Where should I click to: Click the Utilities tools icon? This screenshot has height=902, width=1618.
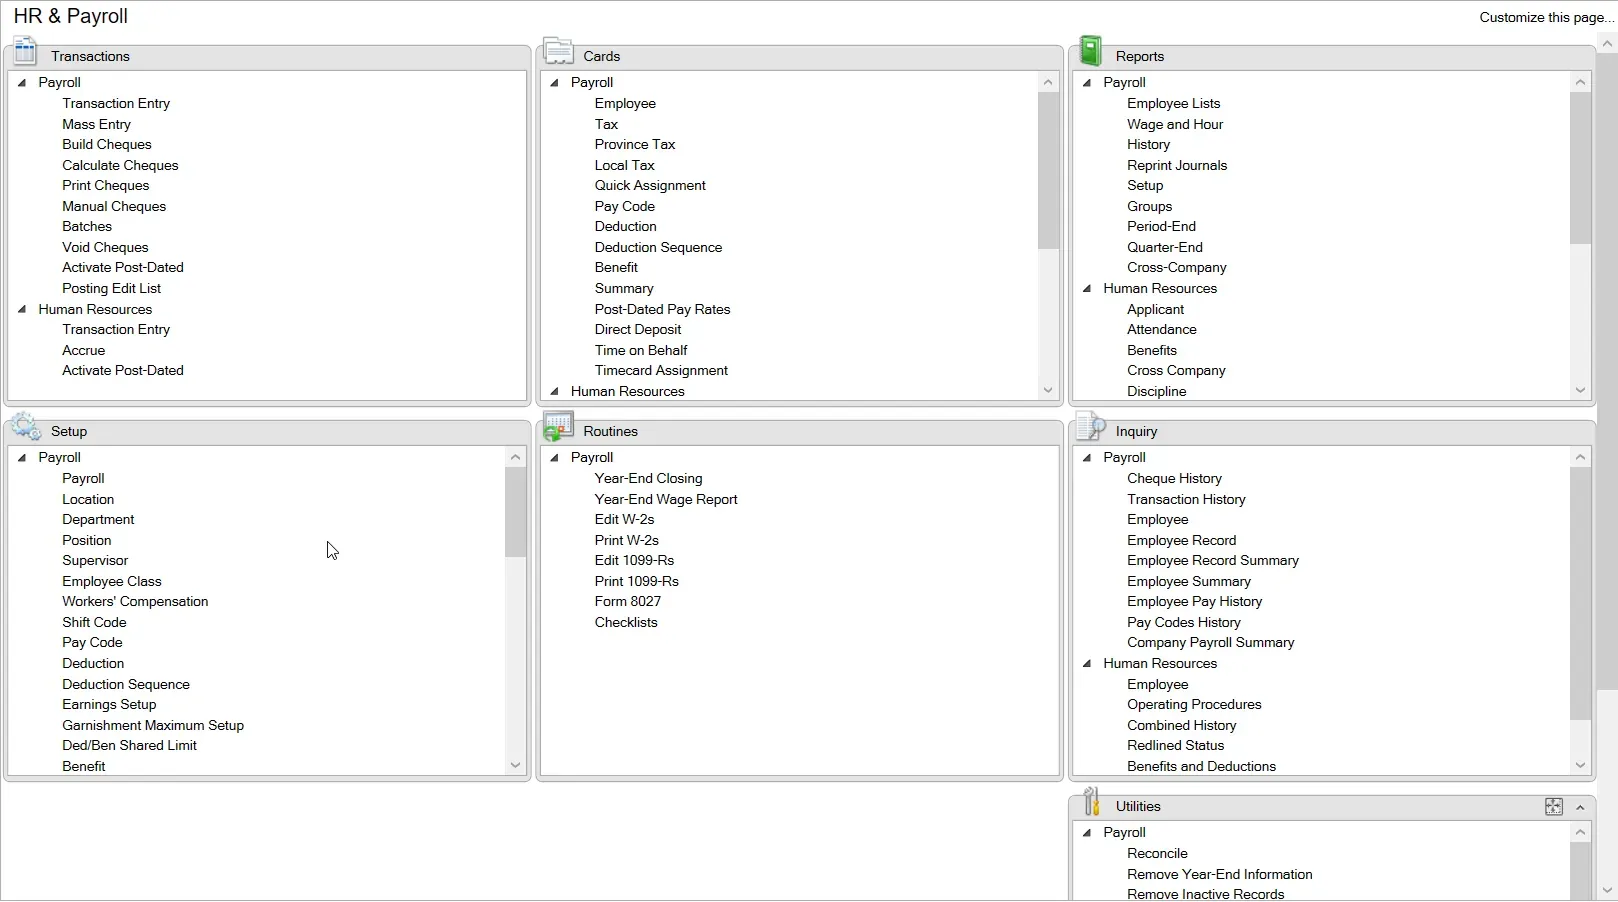pos(1091,802)
